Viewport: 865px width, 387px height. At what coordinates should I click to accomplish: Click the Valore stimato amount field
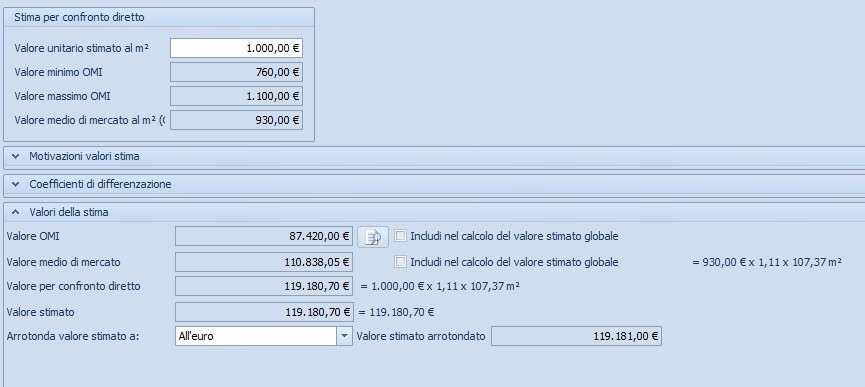click(264, 312)
